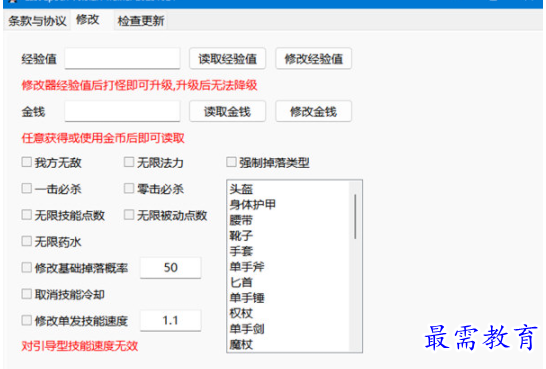Enable the 无限被动点数 checkbox
The width and height of the screenshot is (546, 369).
[x=129, y=215]
